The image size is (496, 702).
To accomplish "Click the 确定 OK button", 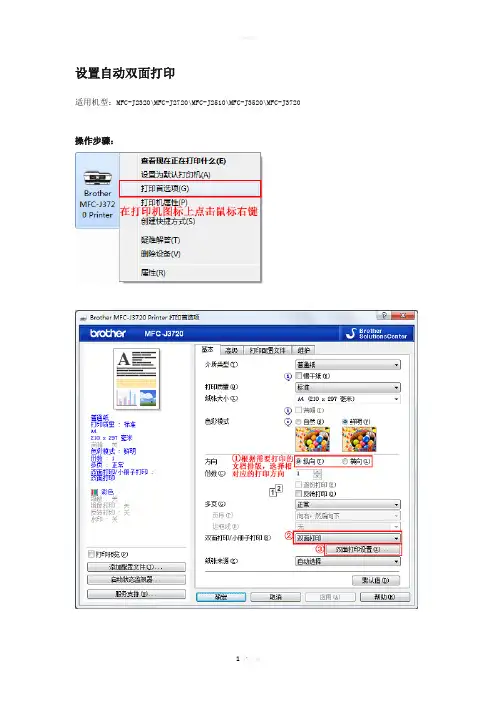I will click(x=221, y=597).
